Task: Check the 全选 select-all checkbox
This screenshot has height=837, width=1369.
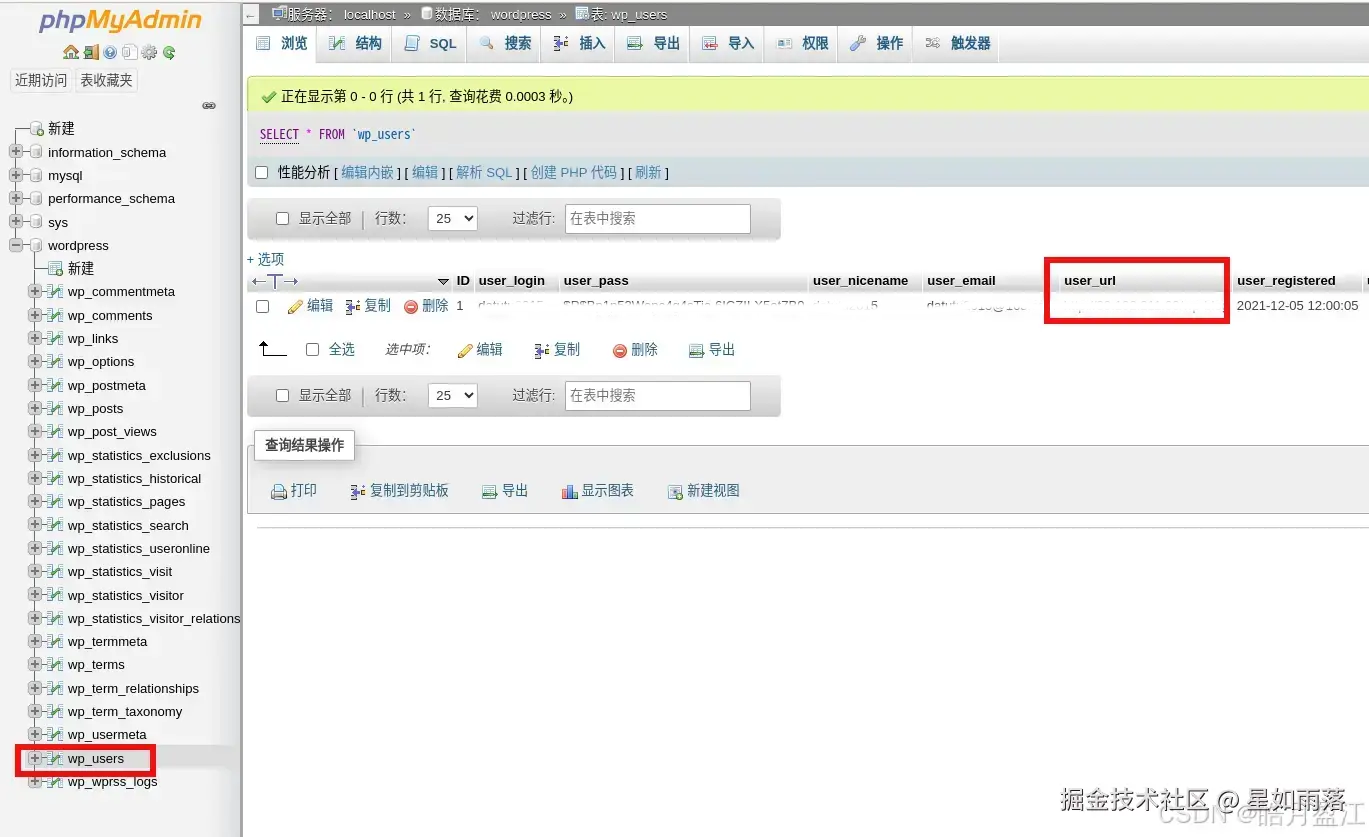Action: 312,349
